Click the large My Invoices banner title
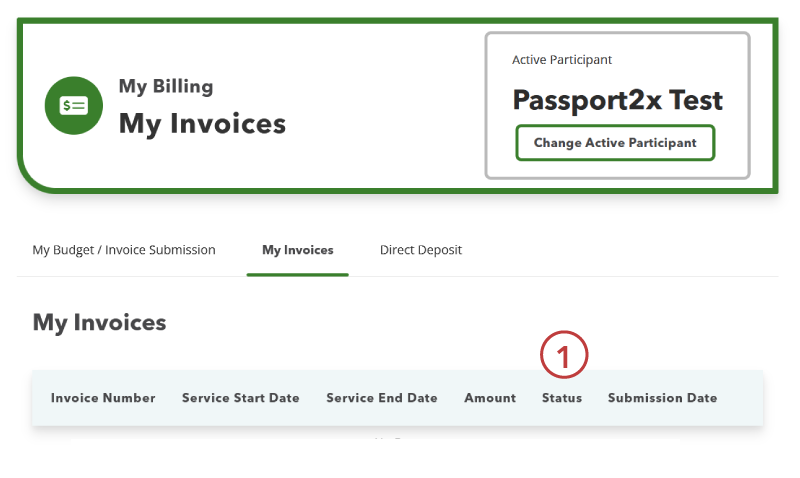This screenshot has width=800, height=478. (x=202, y=124)
